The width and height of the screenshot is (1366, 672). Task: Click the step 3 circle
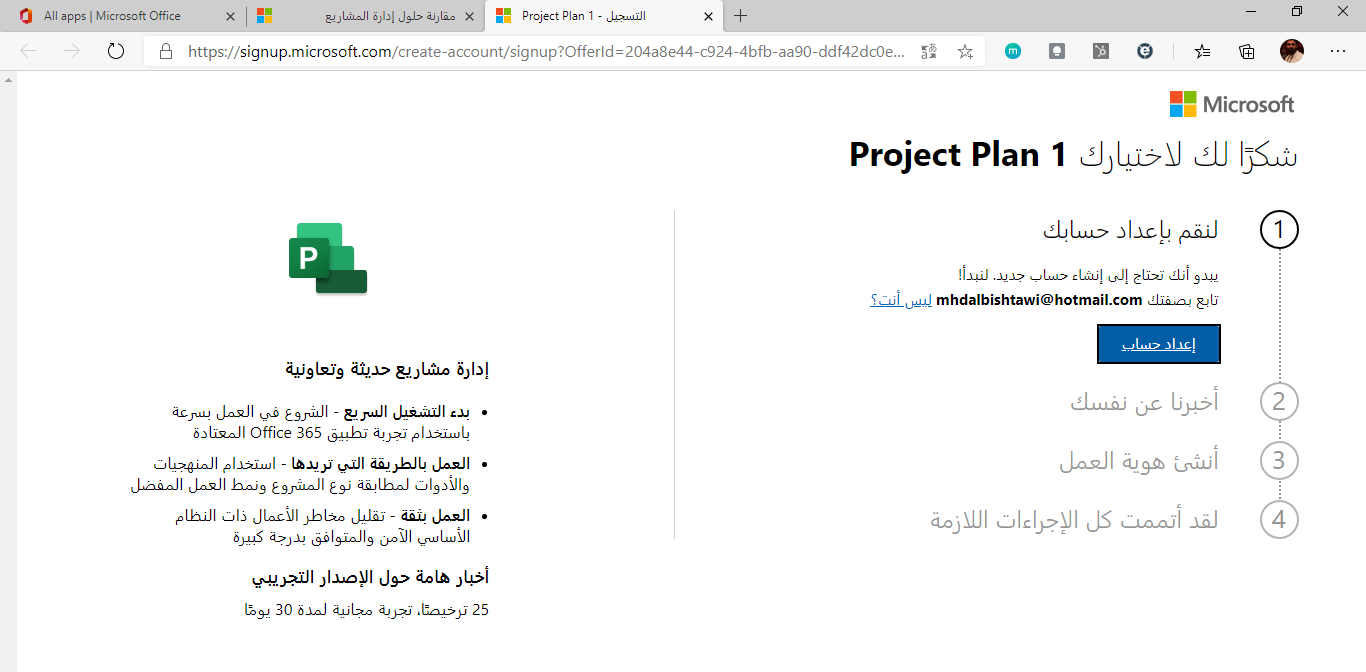point(1279,461)
